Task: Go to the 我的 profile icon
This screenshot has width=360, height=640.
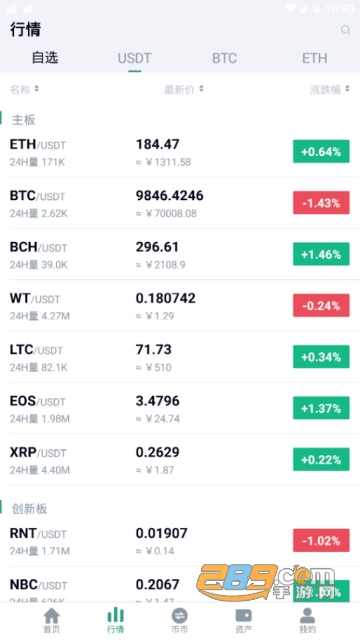Action: (x=307, y=615)
